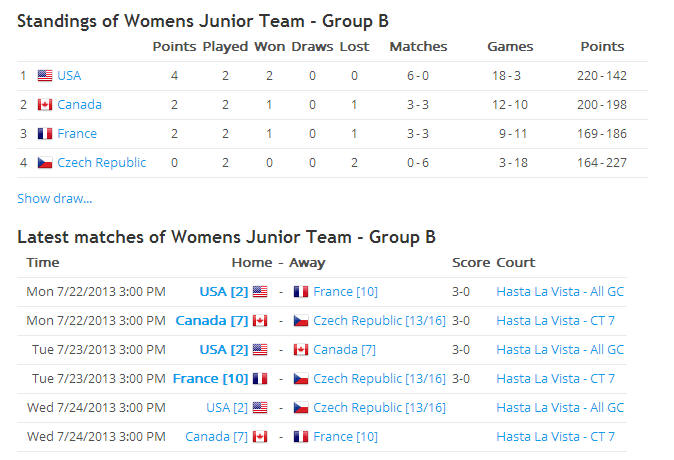Click the Czech Republic flag in standings
The height and width of the screenshot is (460, 674).
tap(45, 163)
